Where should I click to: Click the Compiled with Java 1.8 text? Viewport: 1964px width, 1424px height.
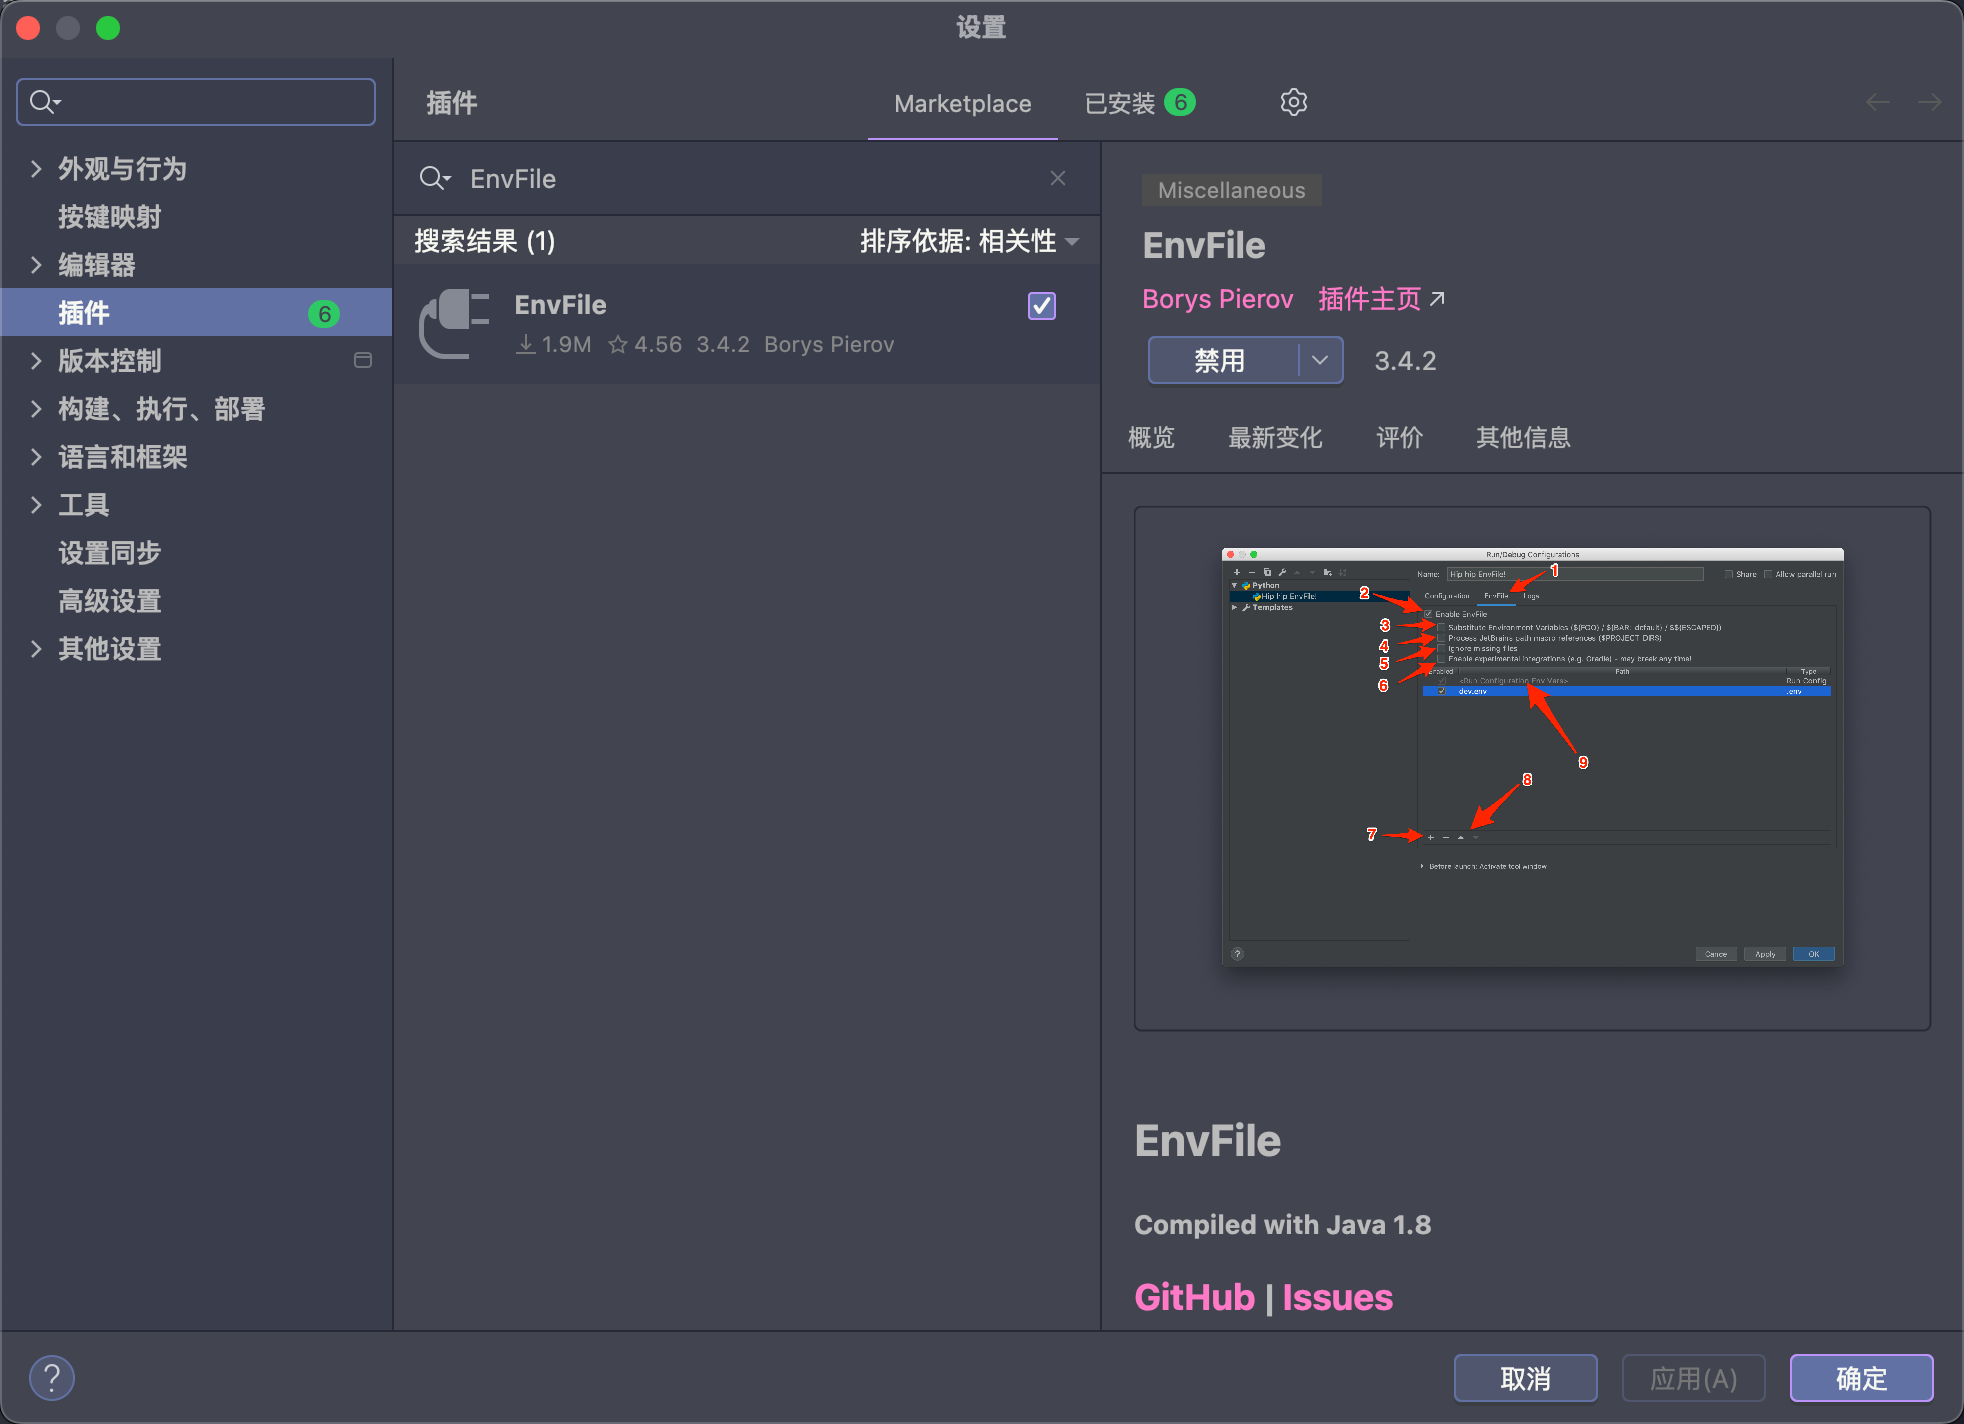pos(1282,1225)
